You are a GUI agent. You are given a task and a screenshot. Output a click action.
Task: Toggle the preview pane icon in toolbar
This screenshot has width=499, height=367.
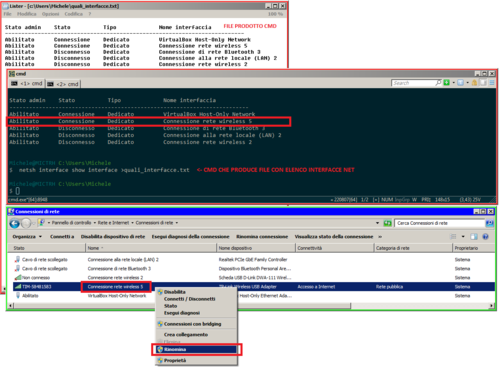[x=474, y=237]
